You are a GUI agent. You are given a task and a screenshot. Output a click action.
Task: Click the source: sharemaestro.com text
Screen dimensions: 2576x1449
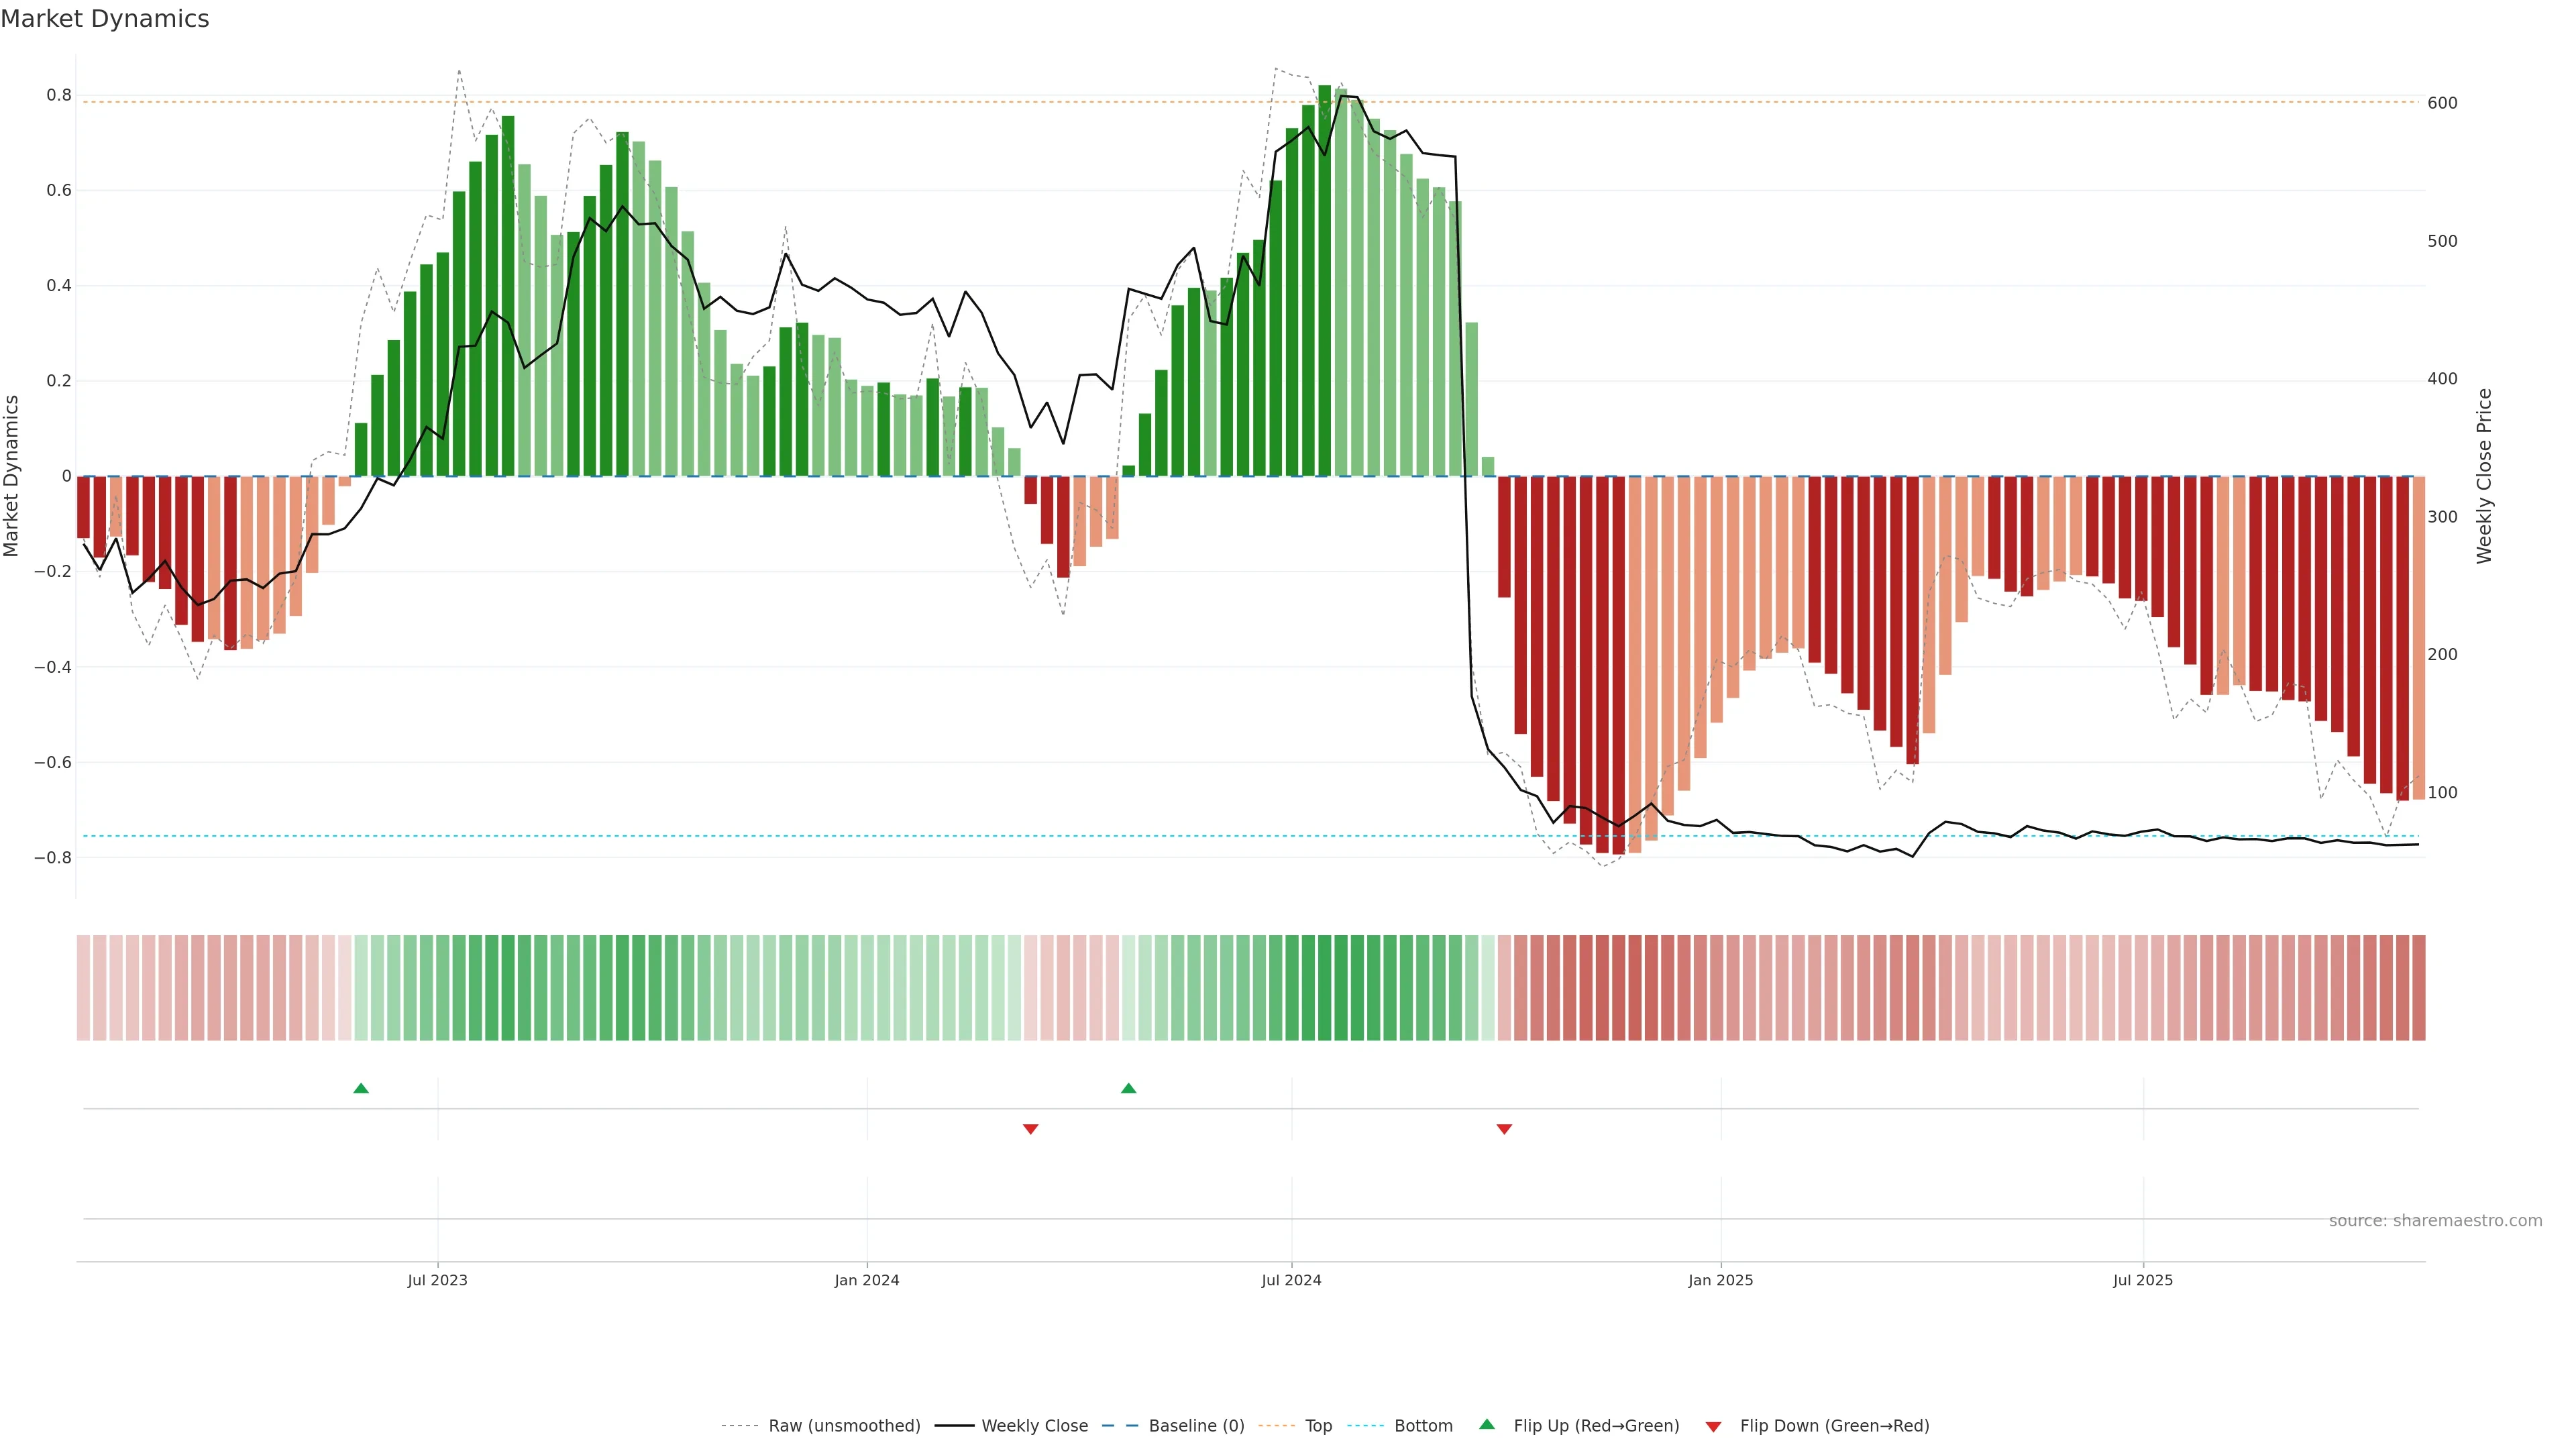tap(2435, 1221)
